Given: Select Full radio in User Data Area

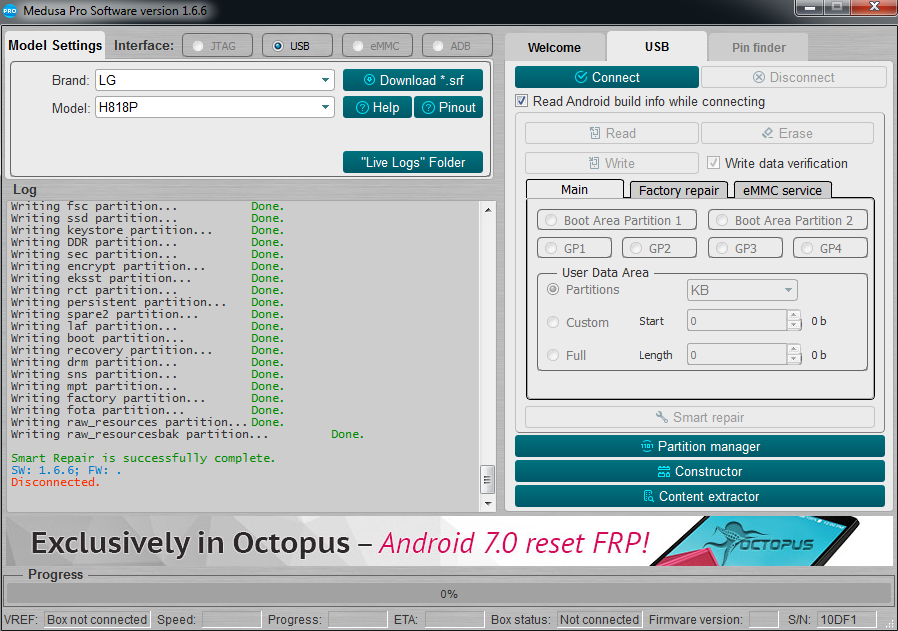Looking at the screenshot, I should click(553, 356).
